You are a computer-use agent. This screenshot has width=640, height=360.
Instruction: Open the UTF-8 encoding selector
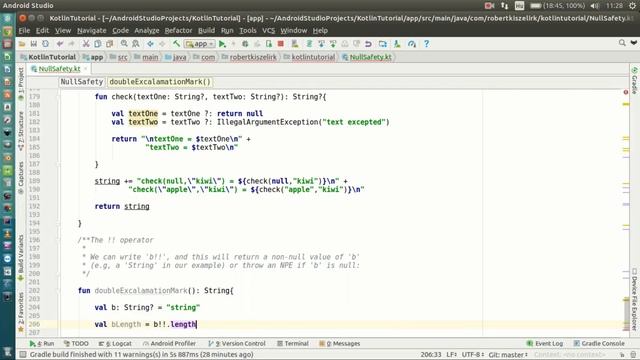[x=473, y=355]
